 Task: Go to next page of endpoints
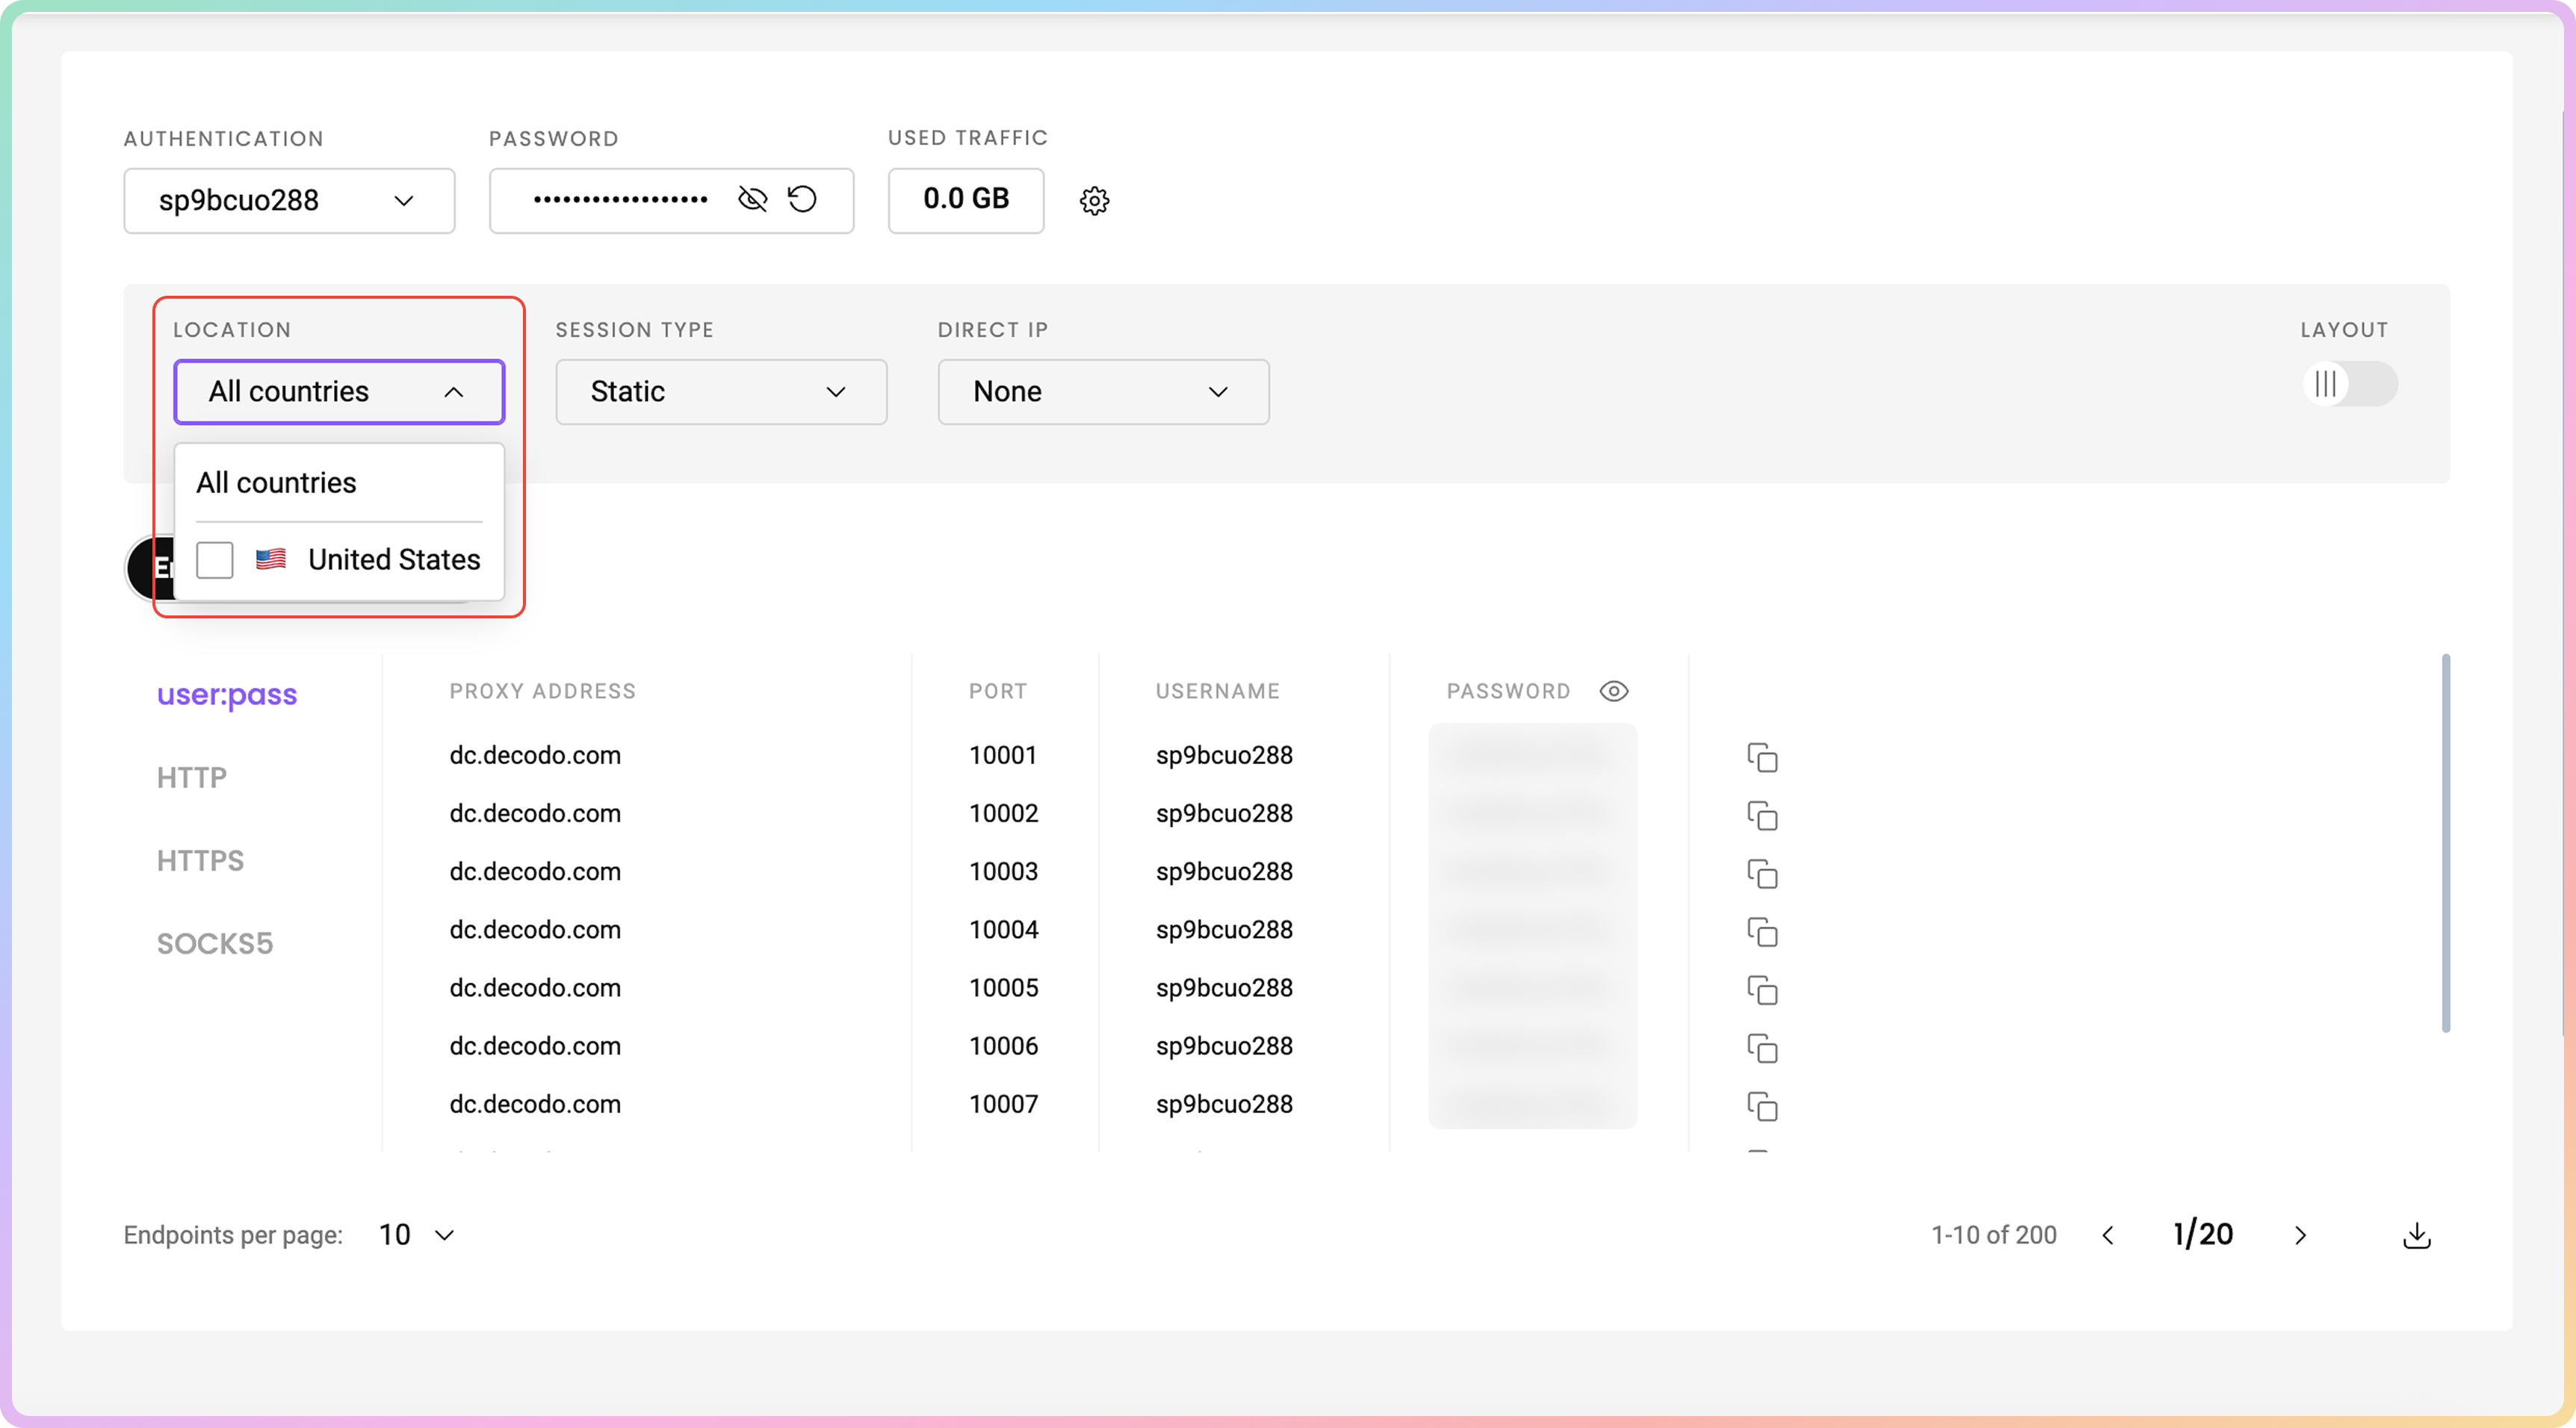pyautogui.click(x=2300, y=1235)
